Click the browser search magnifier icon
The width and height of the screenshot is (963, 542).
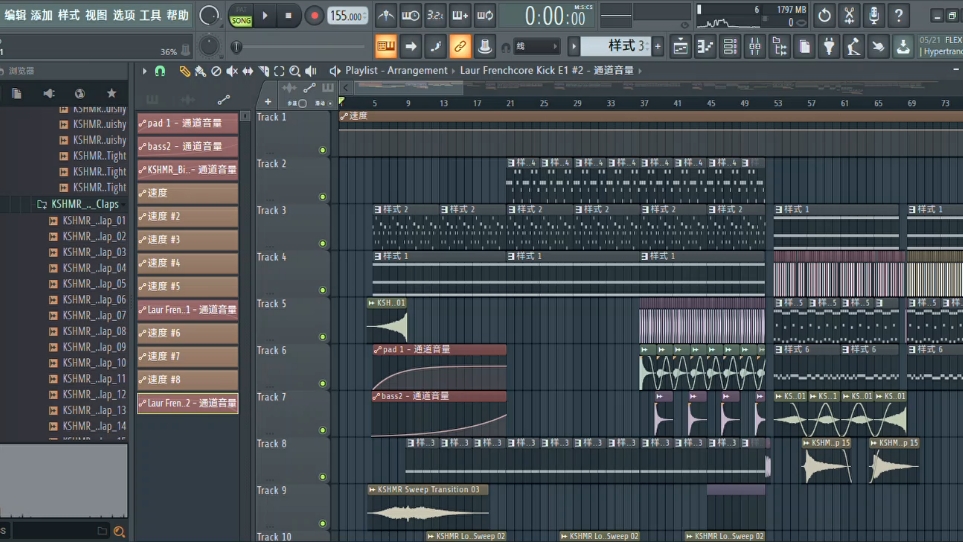pyautogui.click(x=119, y=532)
